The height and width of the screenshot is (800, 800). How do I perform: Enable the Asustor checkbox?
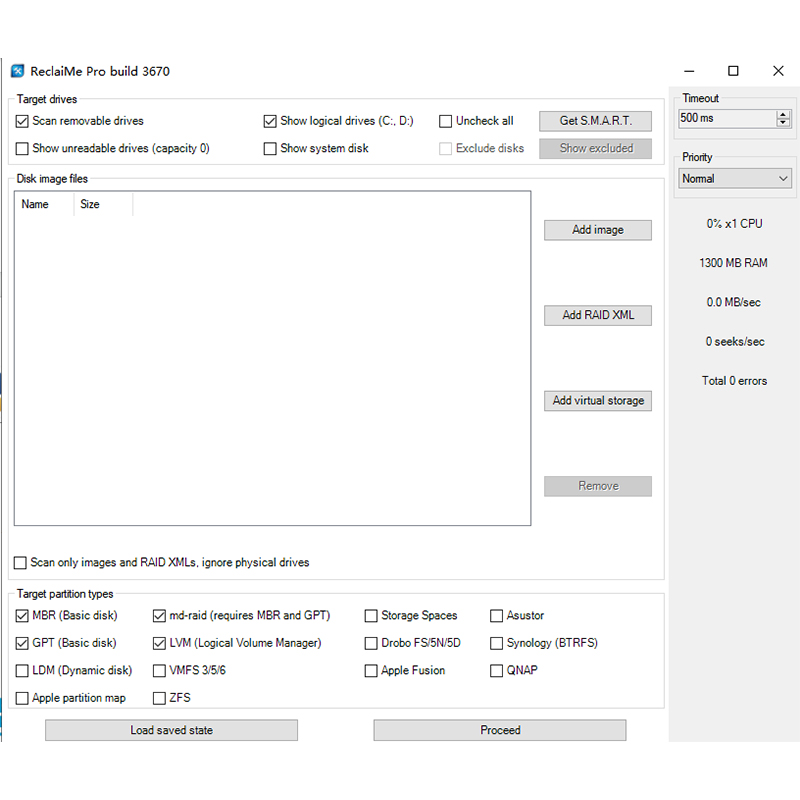coord(496,616)
